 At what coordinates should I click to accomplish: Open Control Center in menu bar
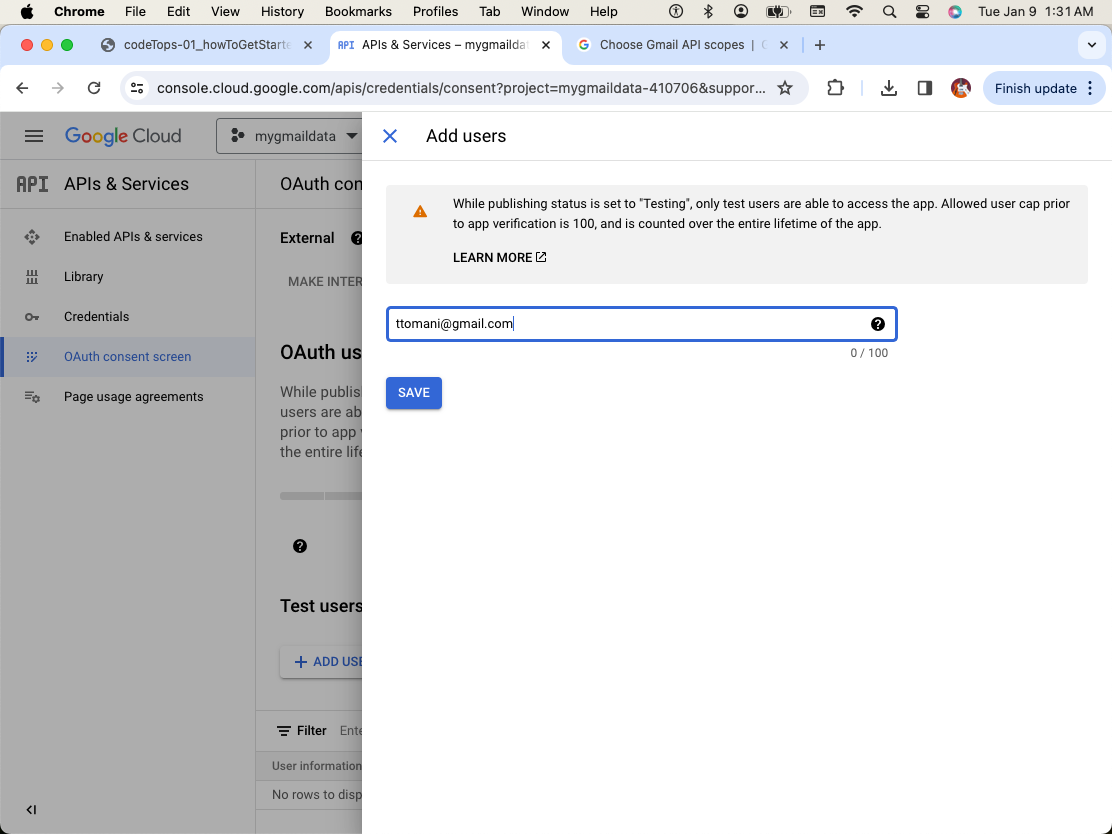(x=922, y=11)
